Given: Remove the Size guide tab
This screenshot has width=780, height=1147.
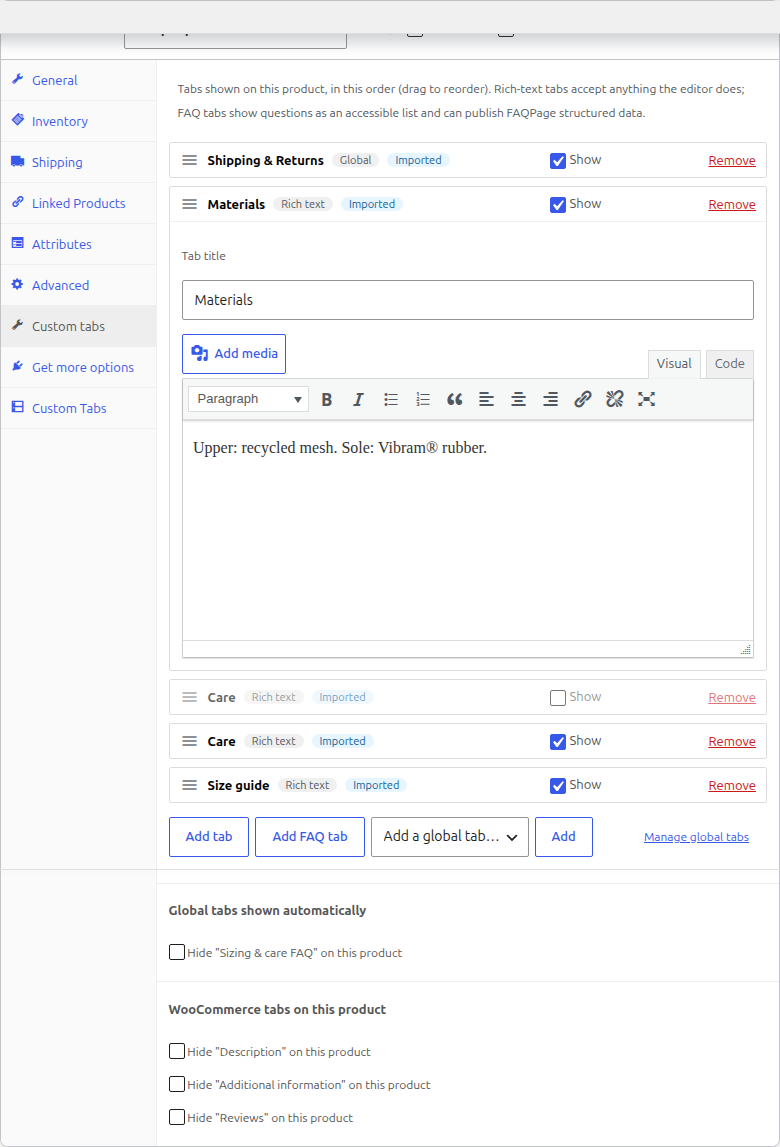Looking at the screenshot, I should click(732, 786).
